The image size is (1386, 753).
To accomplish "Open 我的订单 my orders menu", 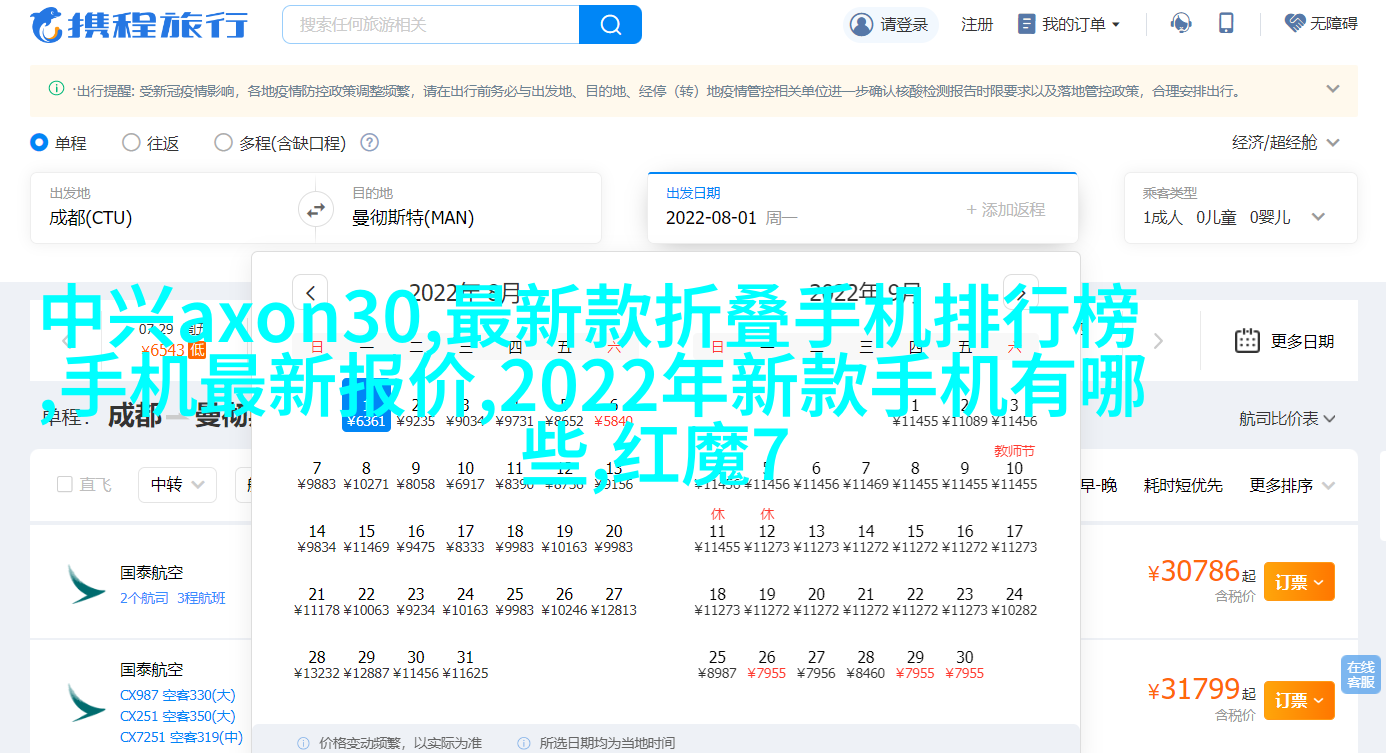I will [x=1068, y=24].
